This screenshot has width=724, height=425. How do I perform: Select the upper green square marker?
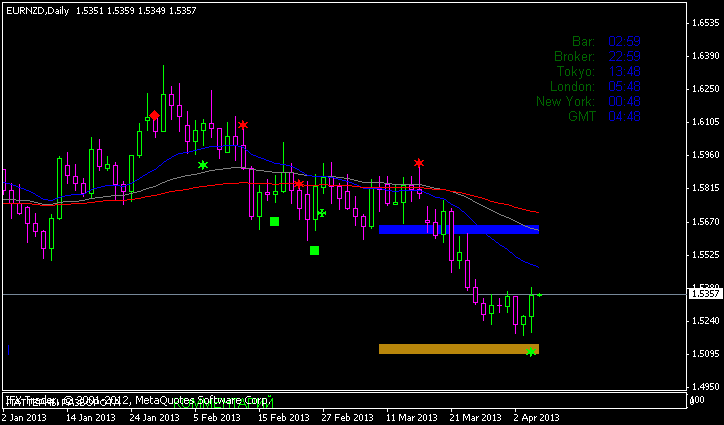coord(274,221)
